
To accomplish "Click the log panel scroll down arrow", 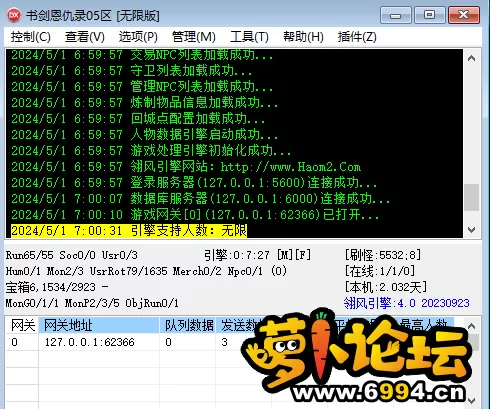I will (471, 230).
